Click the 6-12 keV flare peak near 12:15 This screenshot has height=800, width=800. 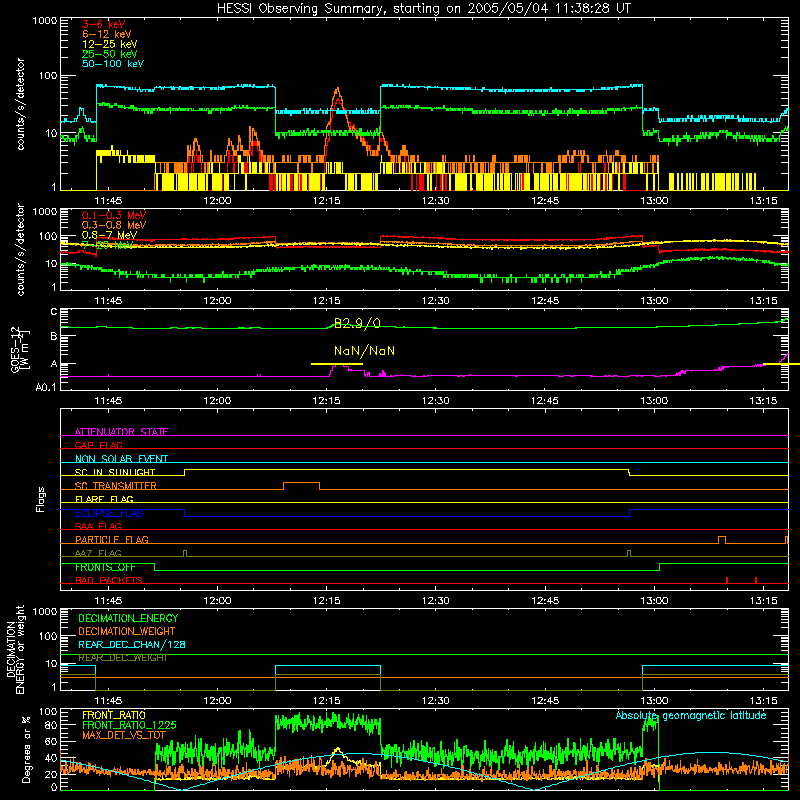[x=337, y=90]
